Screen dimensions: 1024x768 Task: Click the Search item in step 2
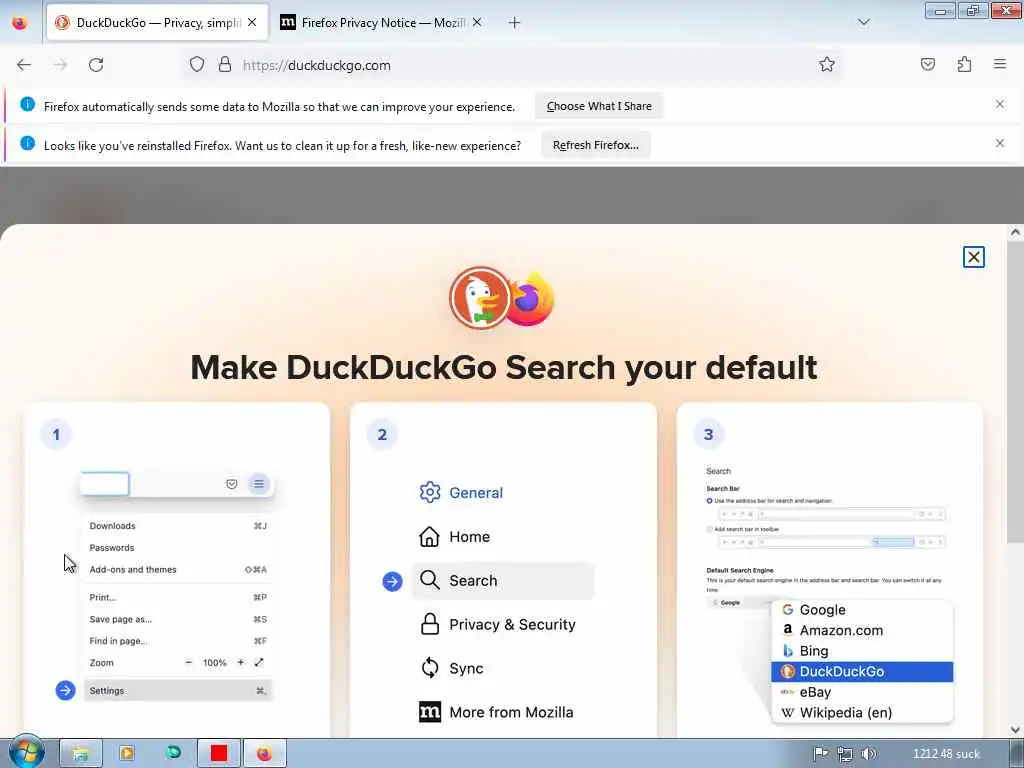(503, 581)
